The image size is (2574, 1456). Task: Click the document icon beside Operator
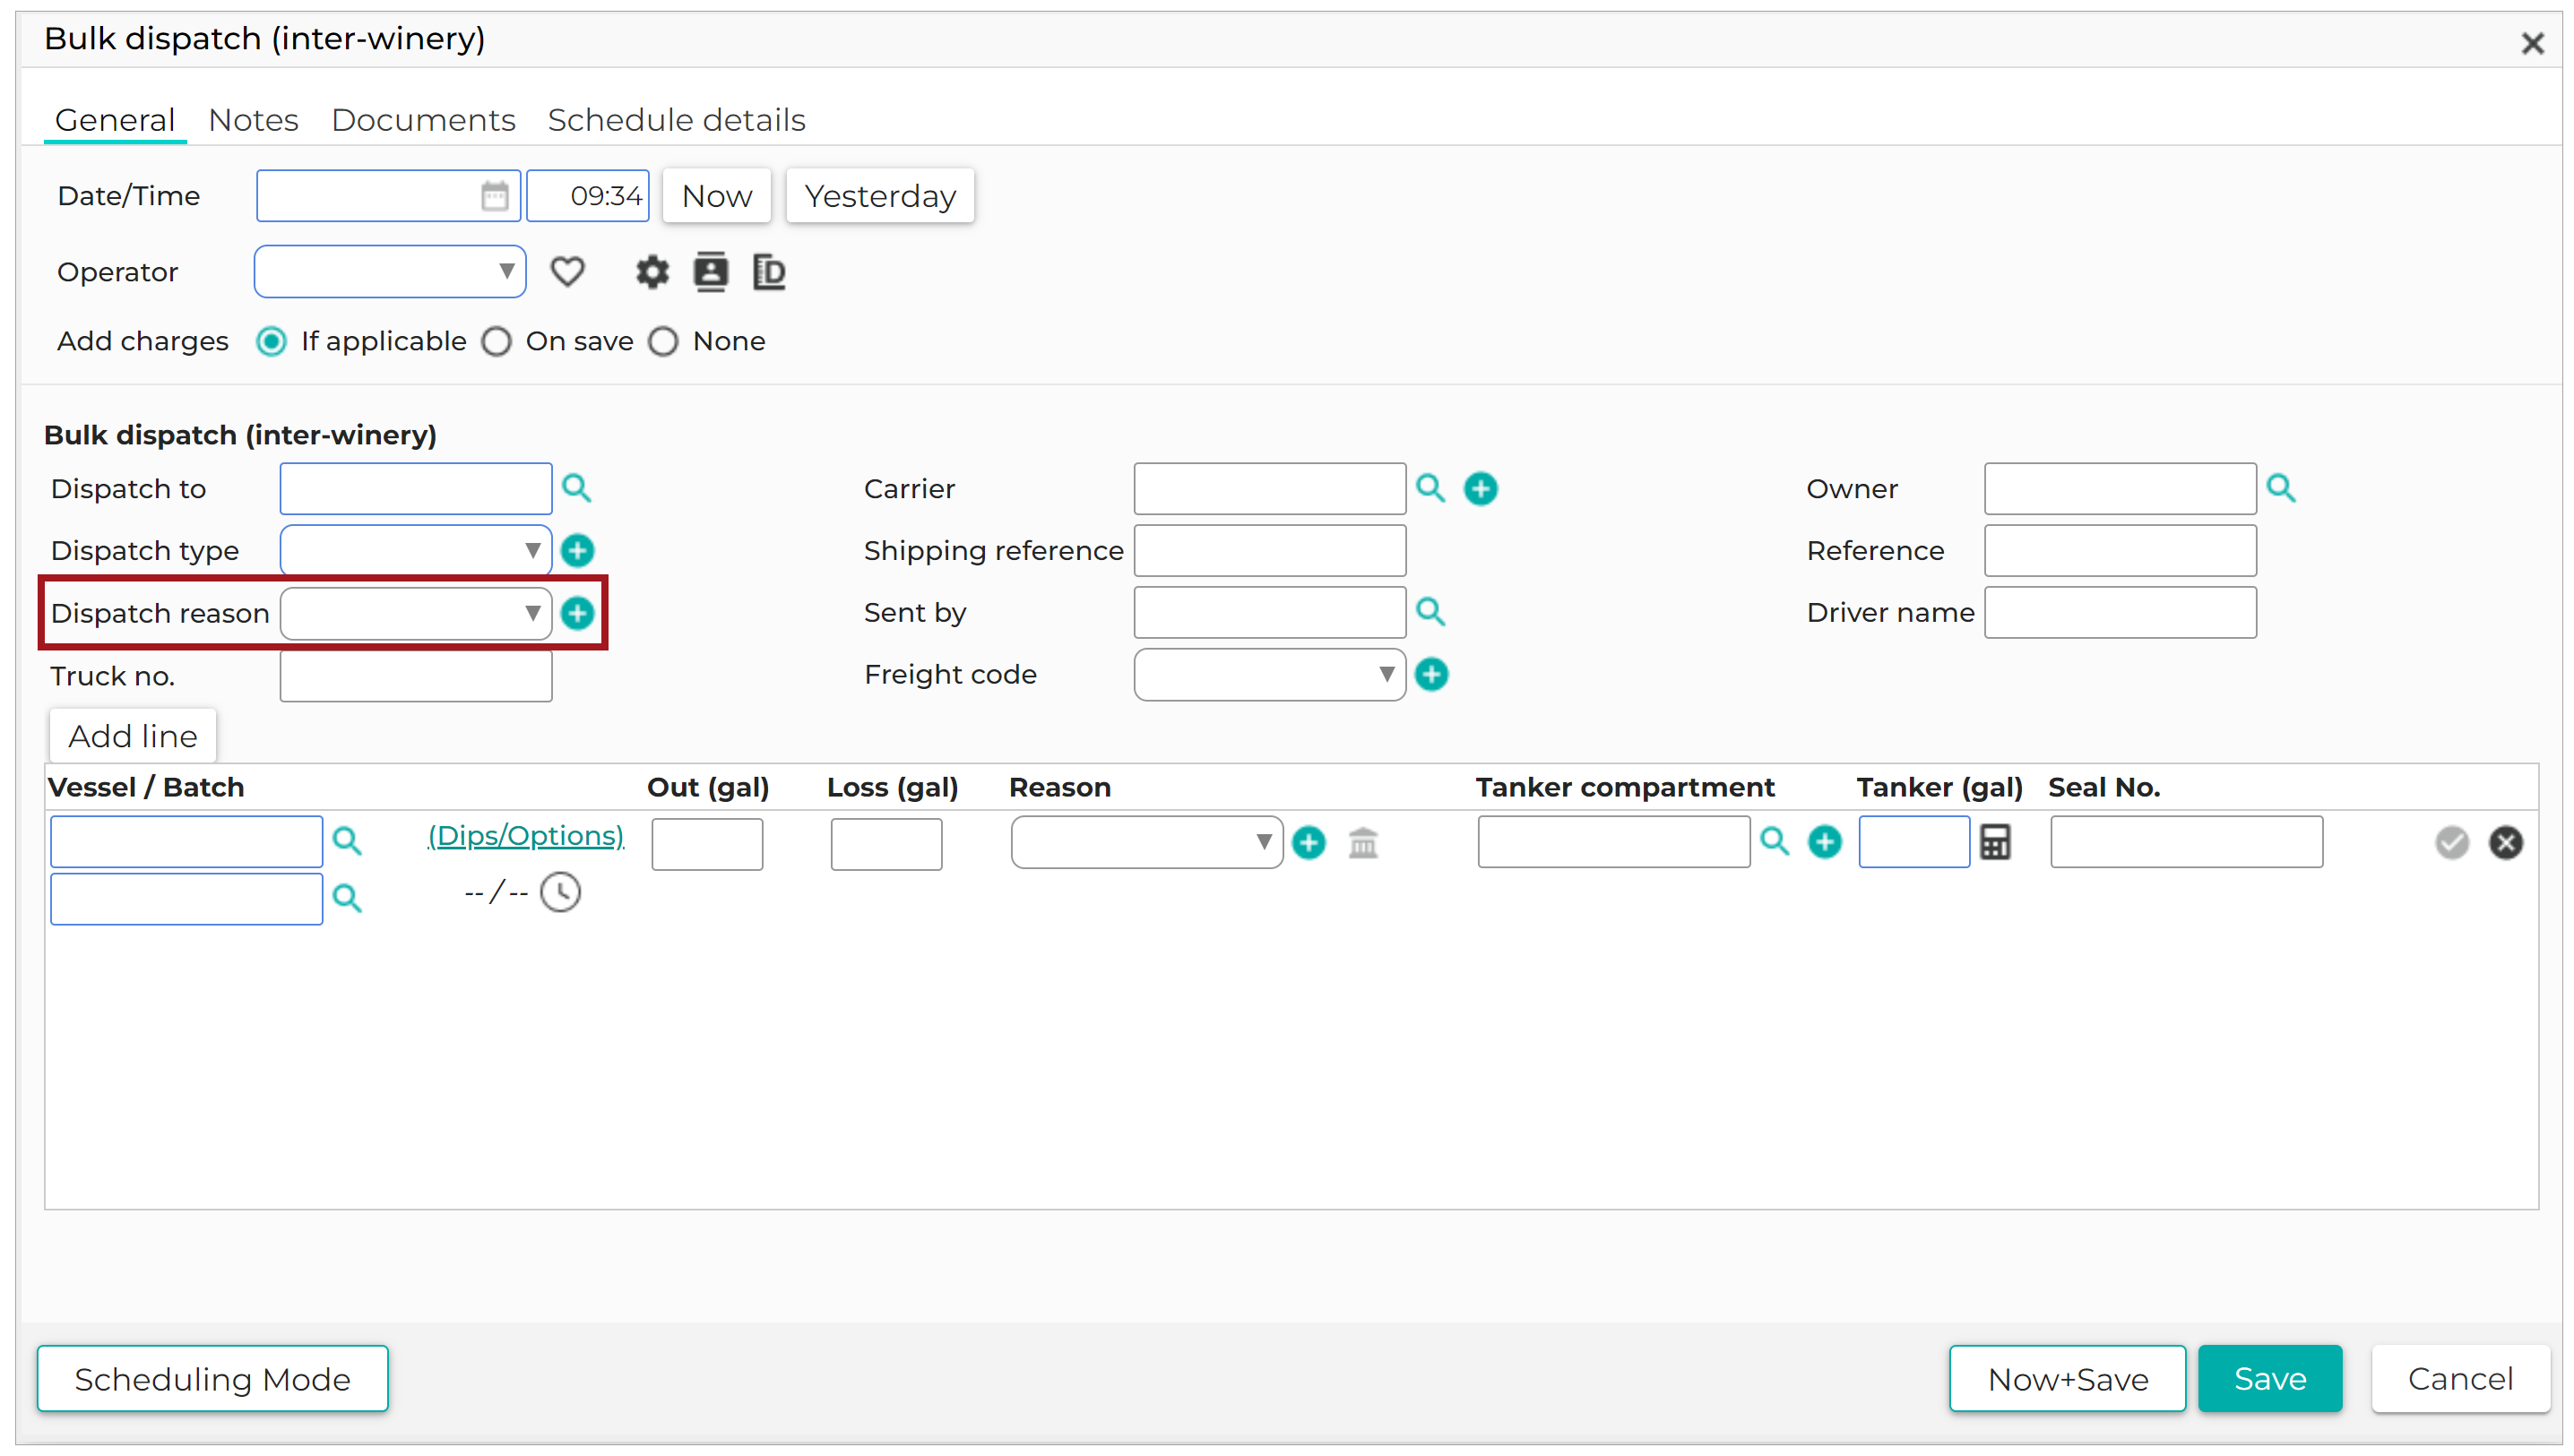[x=768, y=272]
